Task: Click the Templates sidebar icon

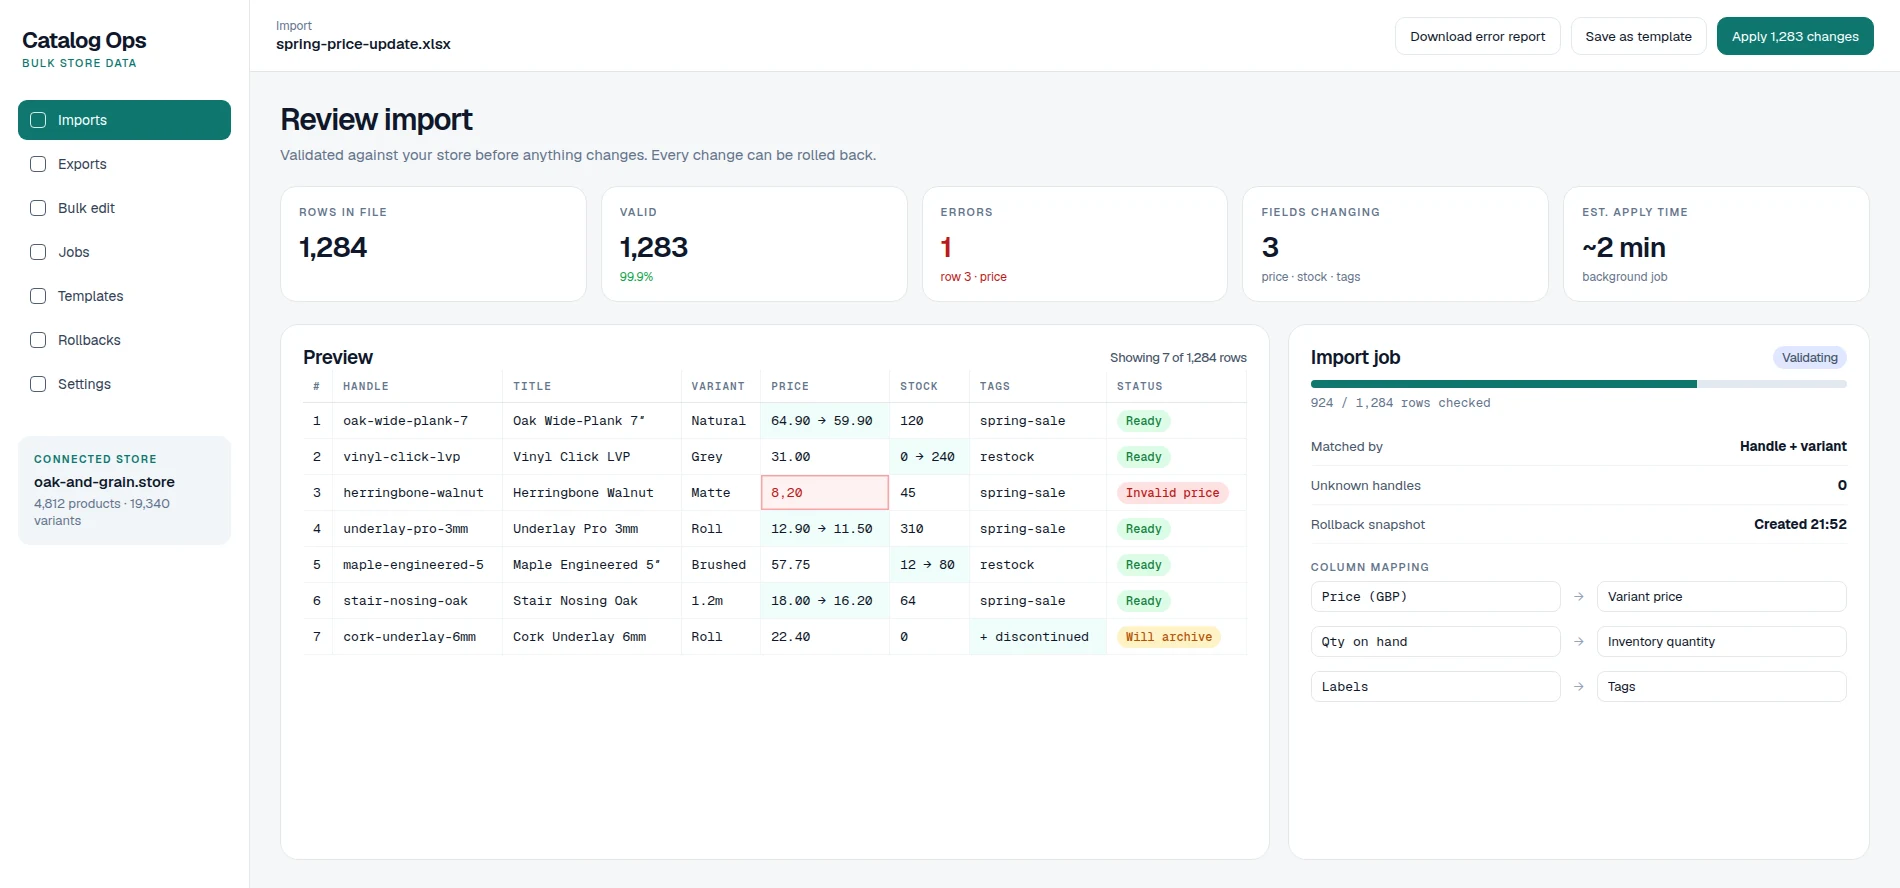Action: (x=38, y=296)
